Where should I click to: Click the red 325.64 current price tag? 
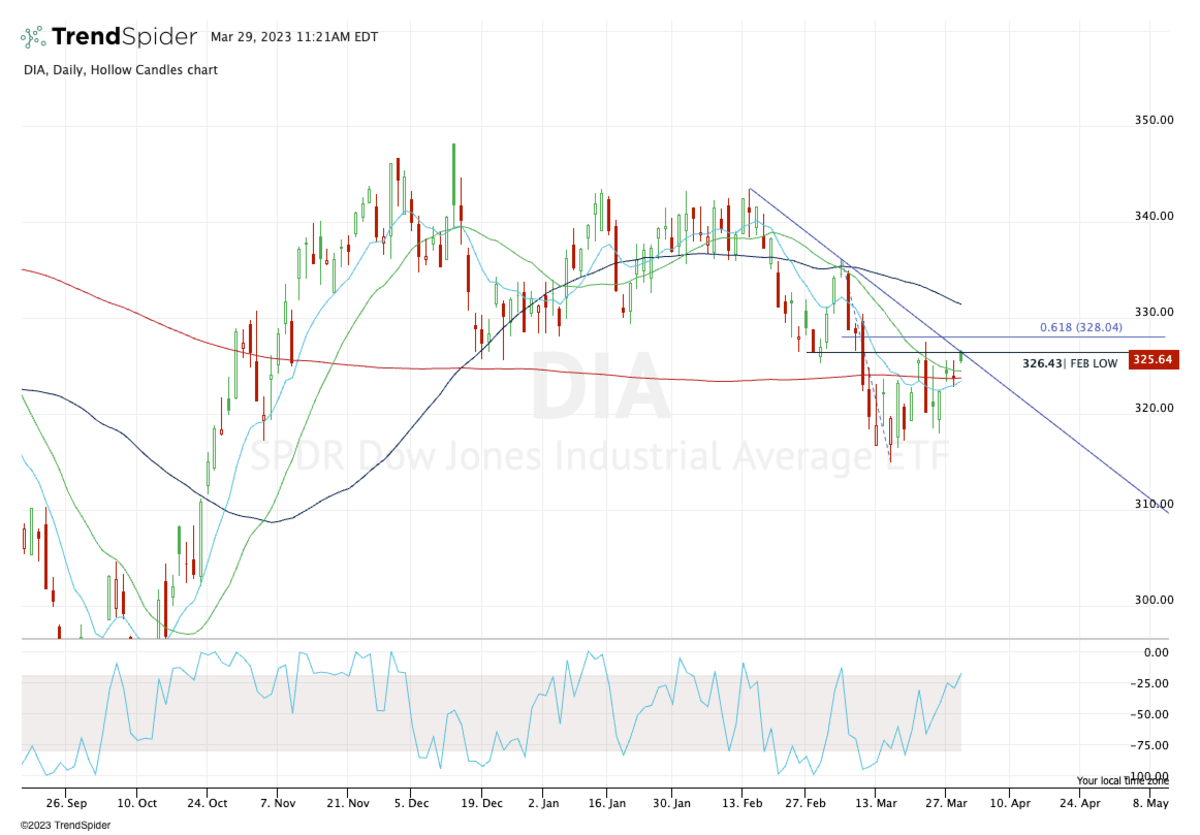[1153, 360]
